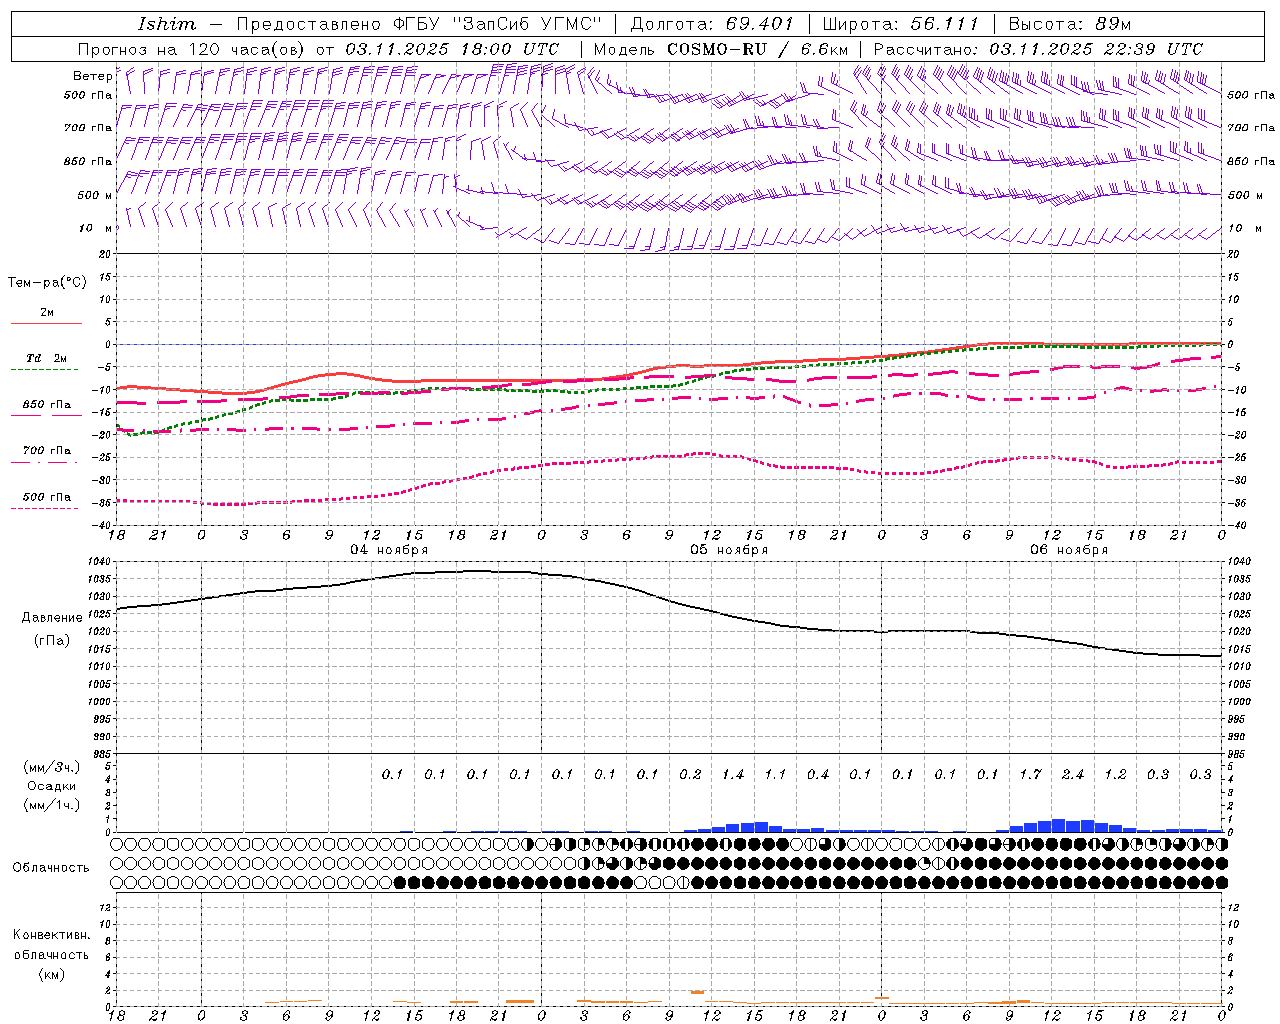The height and width of the screenshot is (1024, 1280).
Task: Click '850 гПа' entry in temperature legend
Action: coord(47,405)
